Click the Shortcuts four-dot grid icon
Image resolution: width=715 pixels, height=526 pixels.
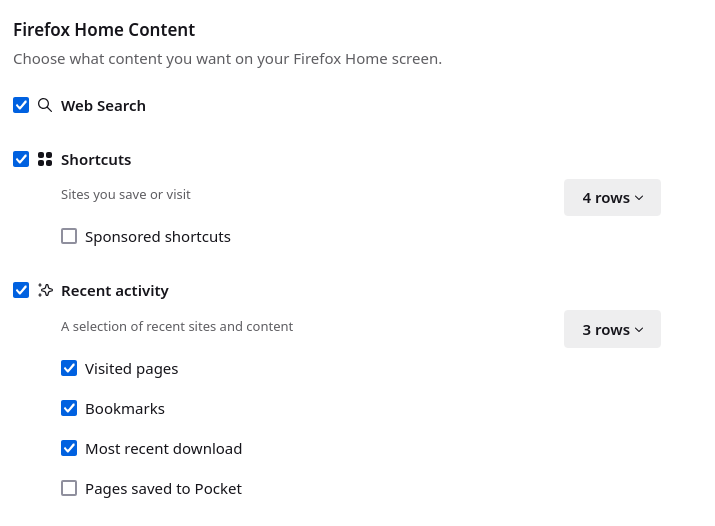click(x=45, y=159)
